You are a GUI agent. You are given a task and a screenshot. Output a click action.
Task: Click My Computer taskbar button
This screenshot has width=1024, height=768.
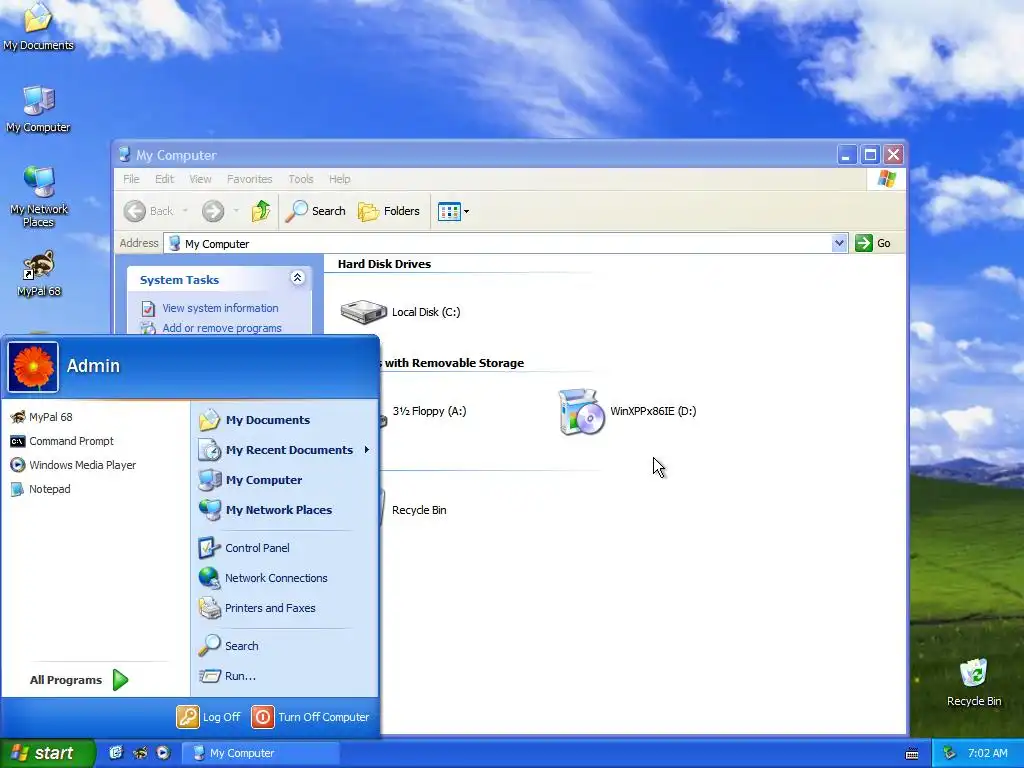point(260,753)
